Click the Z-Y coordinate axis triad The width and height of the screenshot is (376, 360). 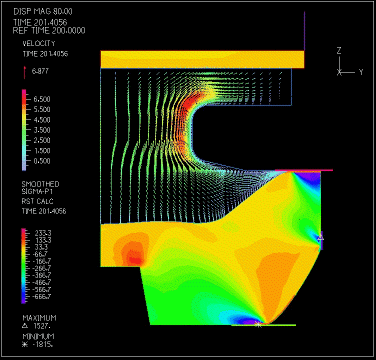pos(349,62)
